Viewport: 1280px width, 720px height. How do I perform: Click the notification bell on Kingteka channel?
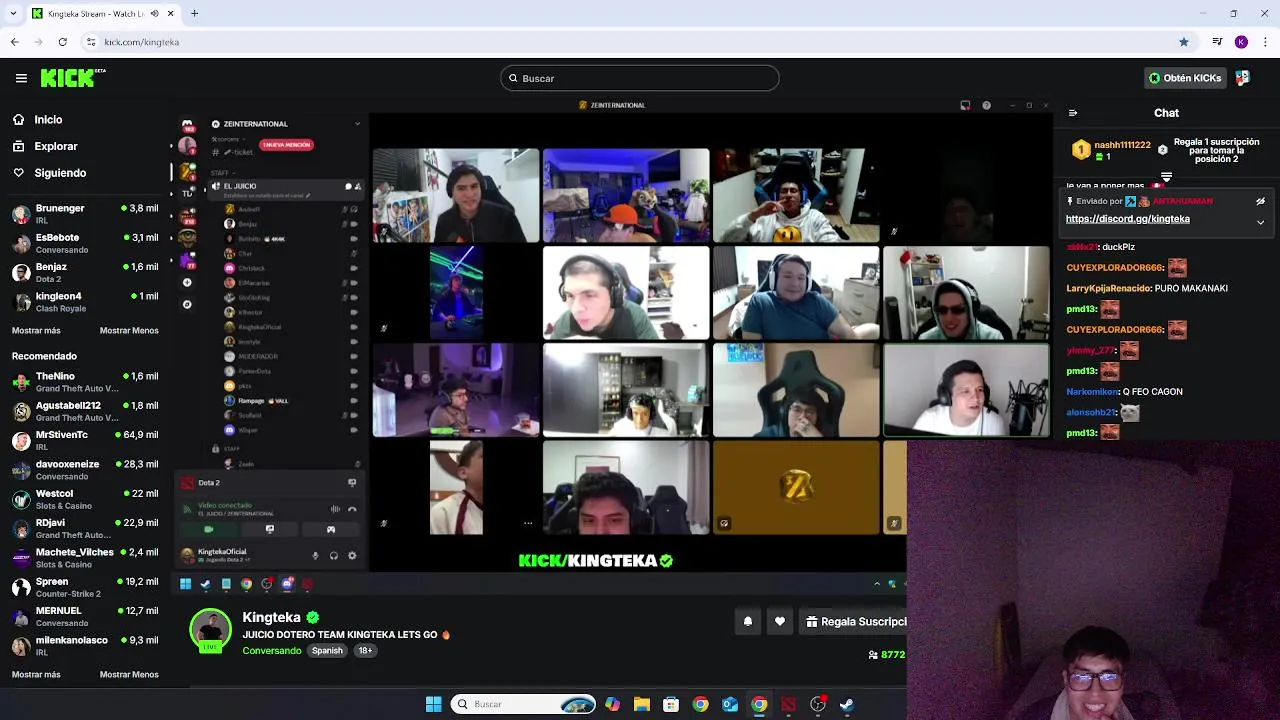pyautogui.click(x=747, y=621)
